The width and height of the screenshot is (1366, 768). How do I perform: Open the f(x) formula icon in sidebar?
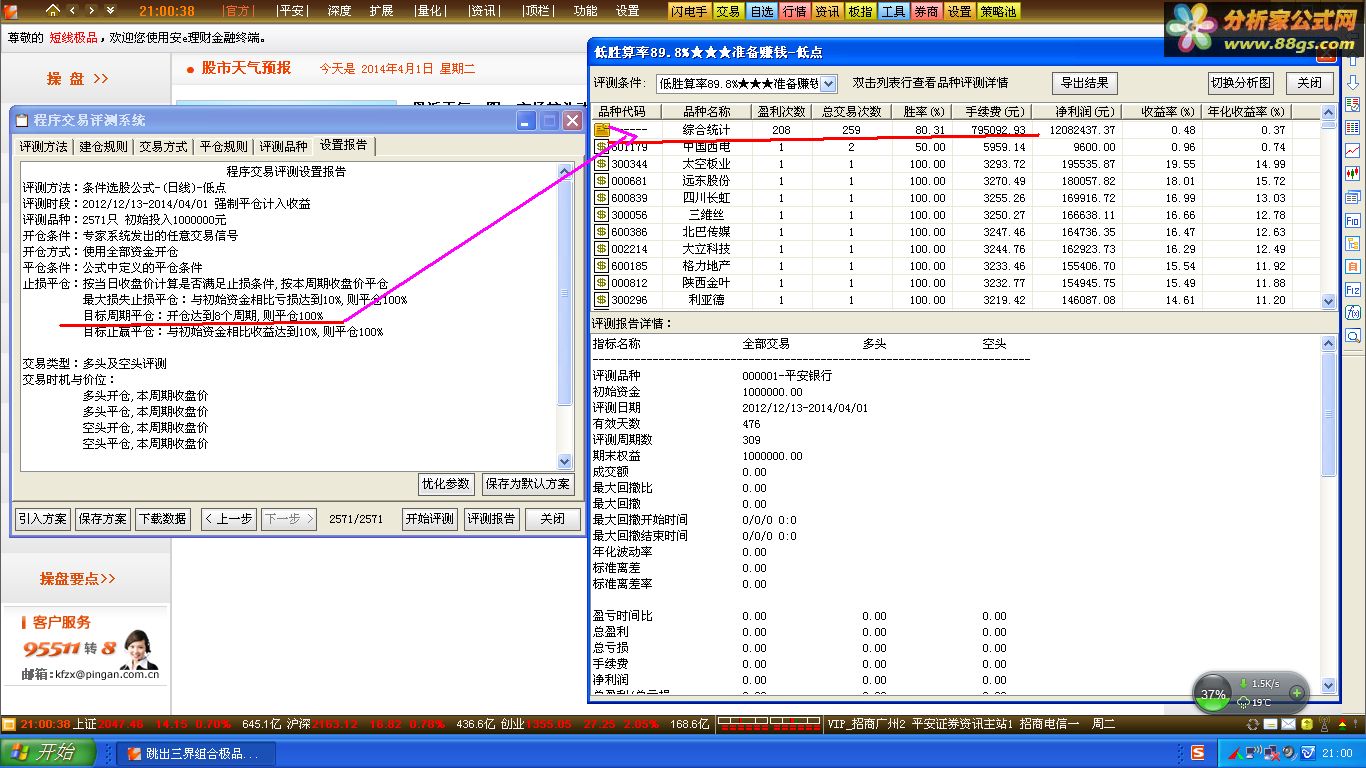click(1353, 313)
